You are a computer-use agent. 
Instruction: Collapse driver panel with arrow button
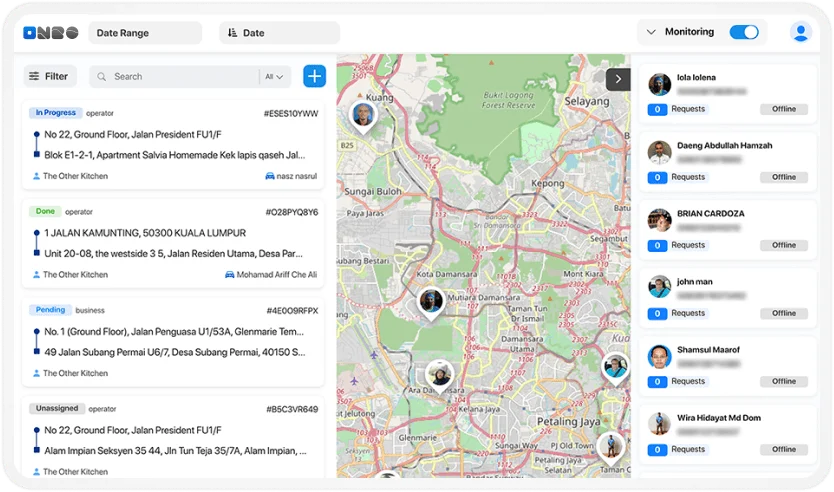coord(618,78)
